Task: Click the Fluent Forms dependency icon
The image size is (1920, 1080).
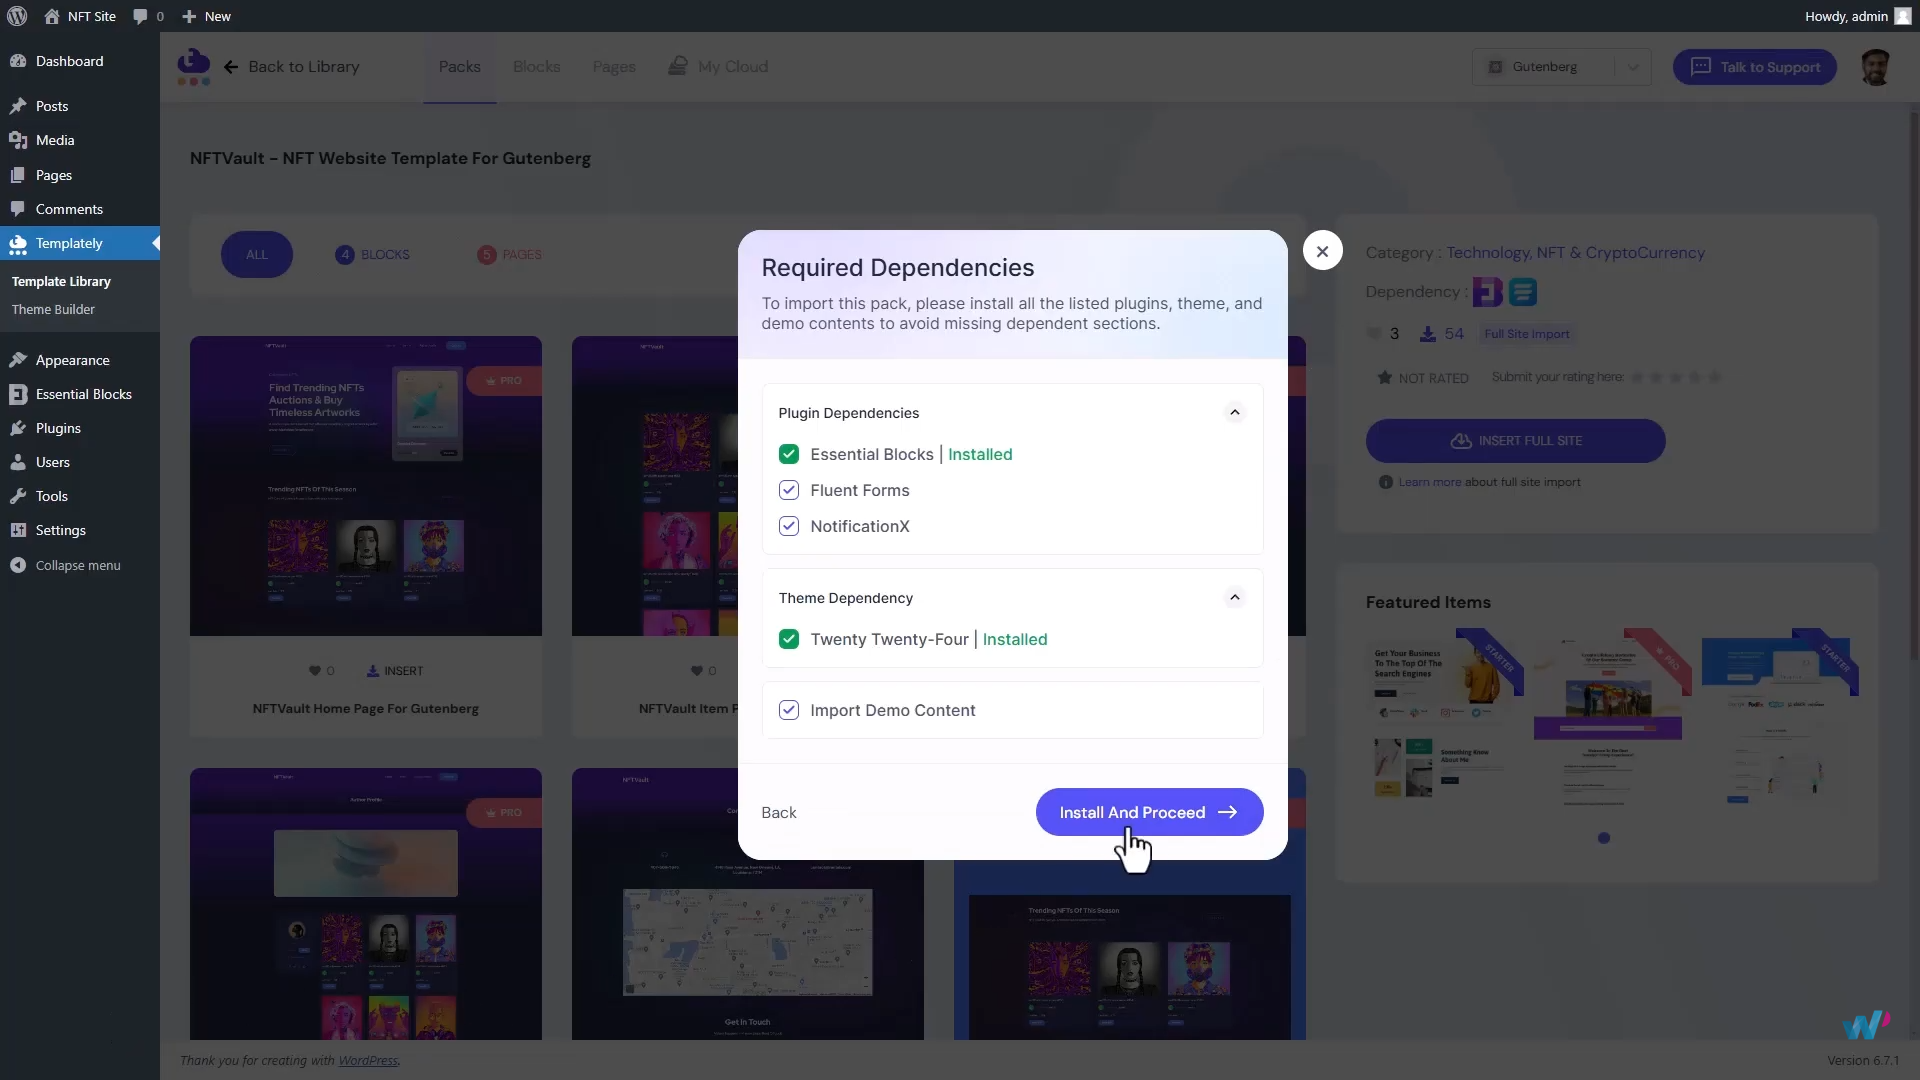Action: click(x=1522, y=292)
